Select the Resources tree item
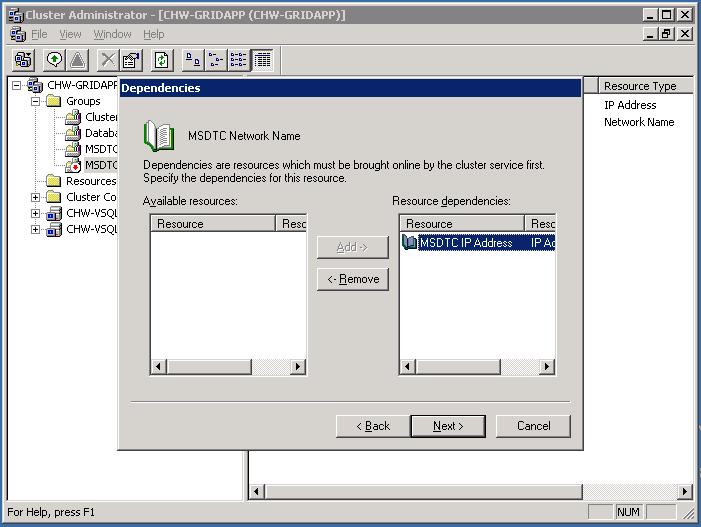The height and width of the screenshot is (527, 701). [91, 181]
